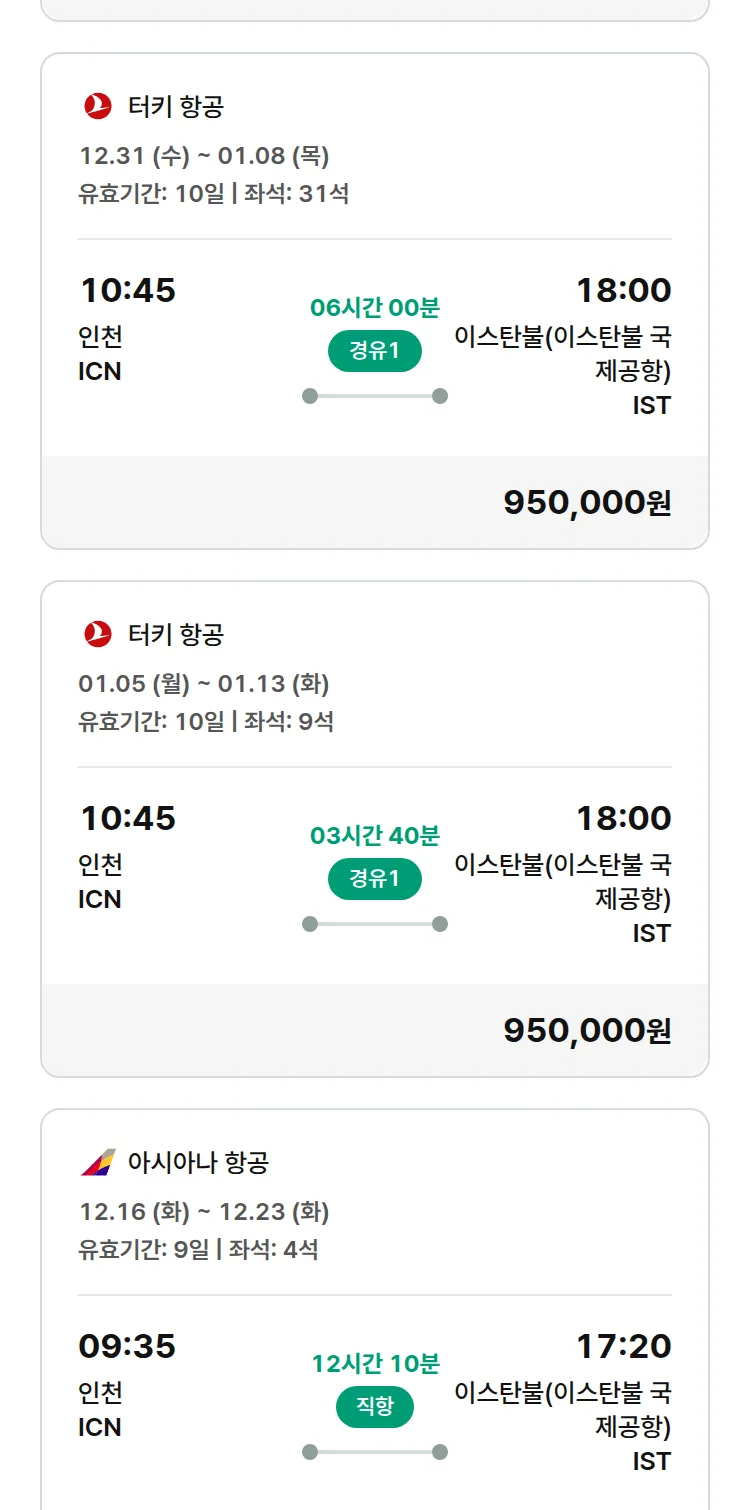Select the 경유1 badge on 06시간 00분 flight
The width and height of the screenshot is (750, 1510).
coord(375,351)
